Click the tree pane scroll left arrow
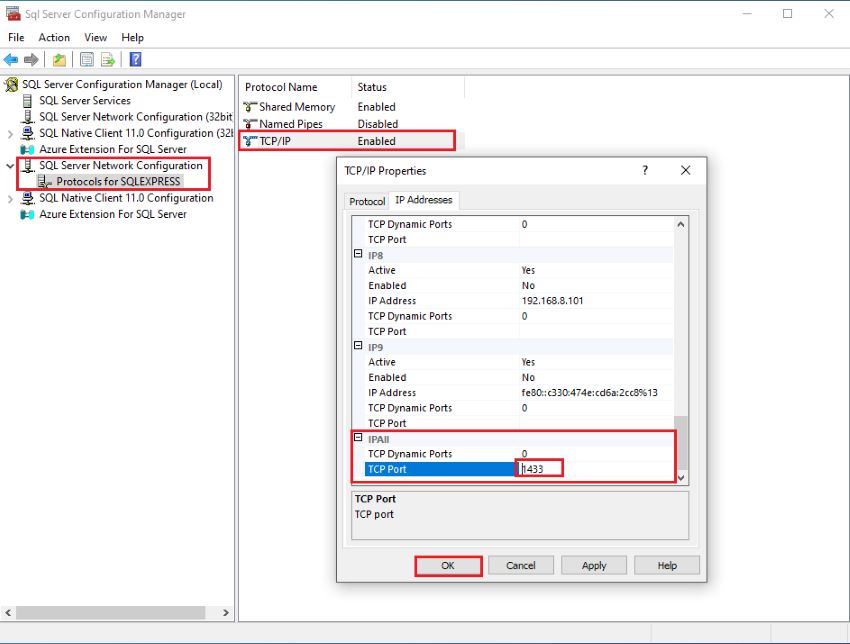 (x=8, y=613)
